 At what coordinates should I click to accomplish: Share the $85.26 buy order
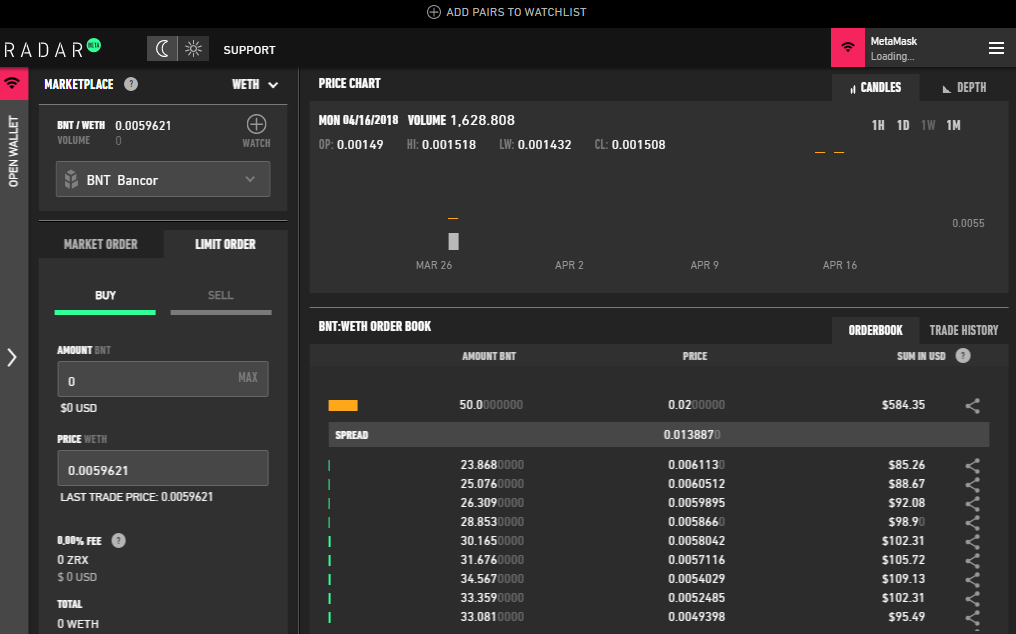[973, 465]
